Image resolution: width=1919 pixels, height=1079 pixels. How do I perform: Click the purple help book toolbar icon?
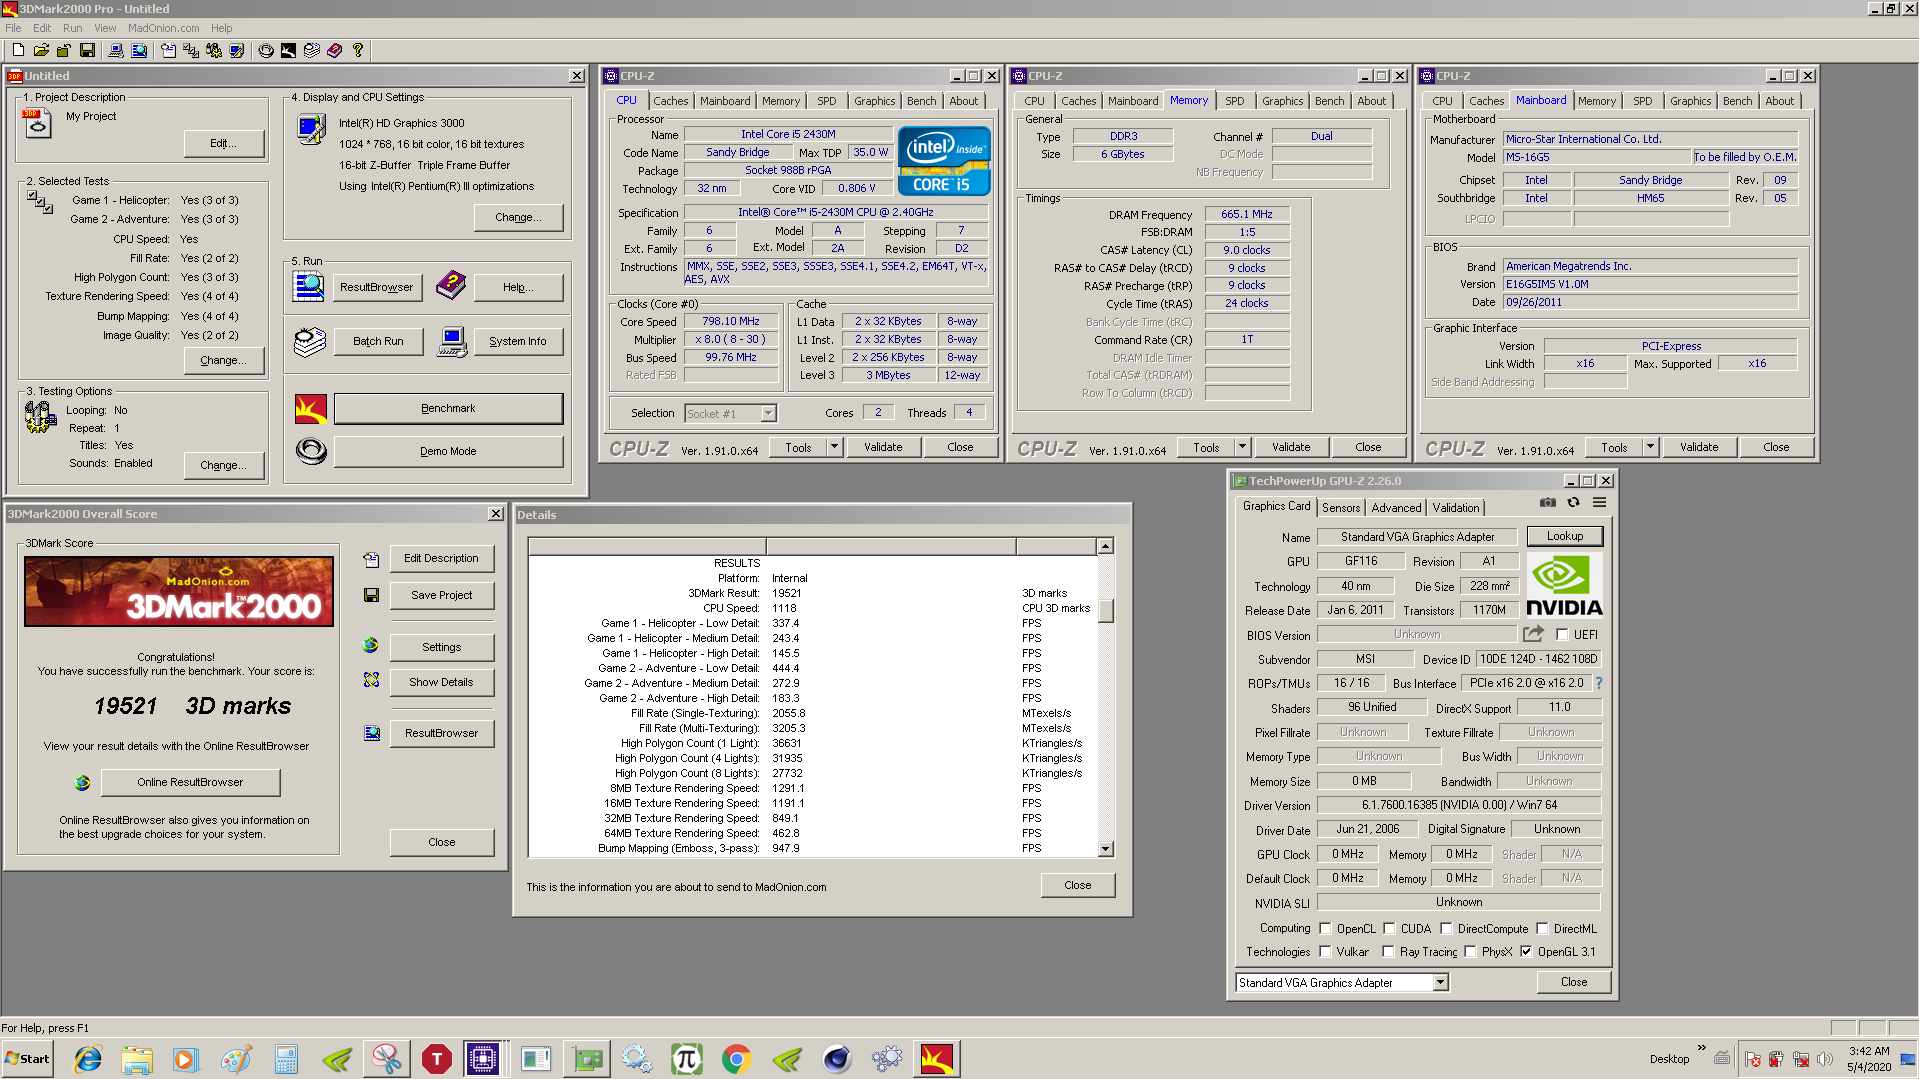pos(335,50)
